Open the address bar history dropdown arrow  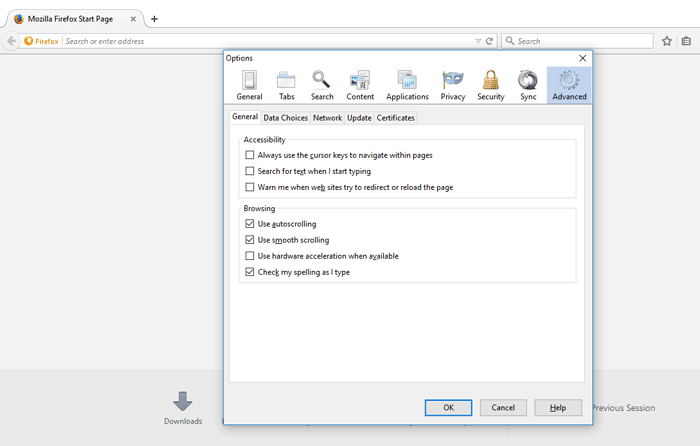point(478,41)
